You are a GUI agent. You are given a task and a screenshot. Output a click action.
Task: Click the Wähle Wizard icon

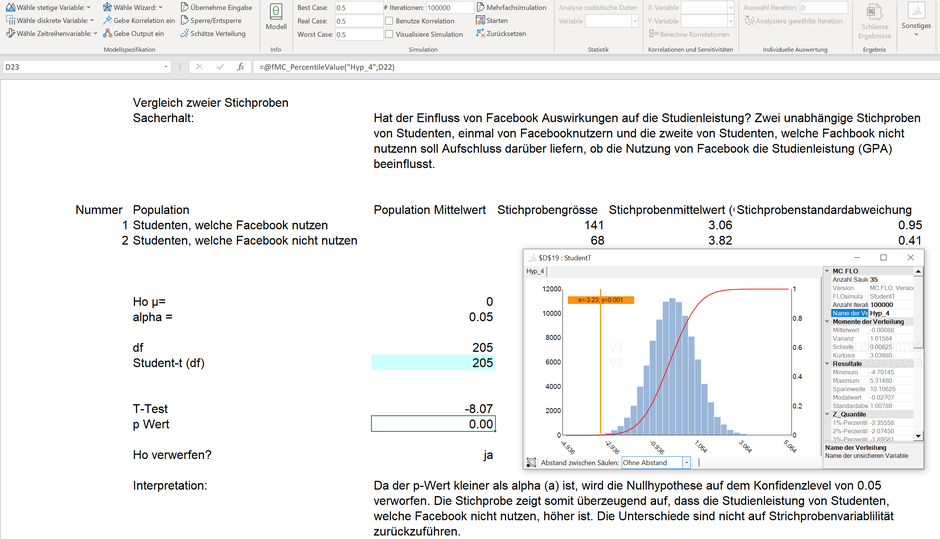pos(107,7)
